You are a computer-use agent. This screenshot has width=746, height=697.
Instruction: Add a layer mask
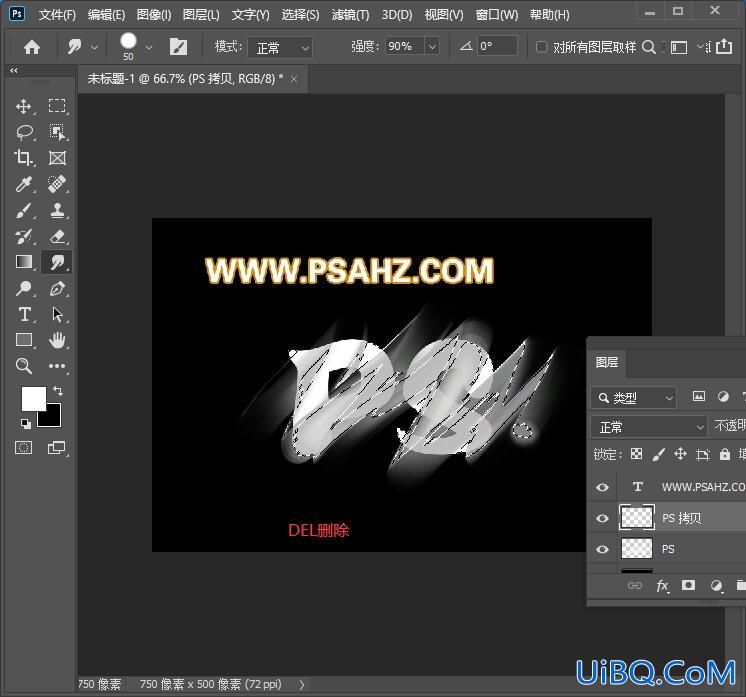[688, 585]
